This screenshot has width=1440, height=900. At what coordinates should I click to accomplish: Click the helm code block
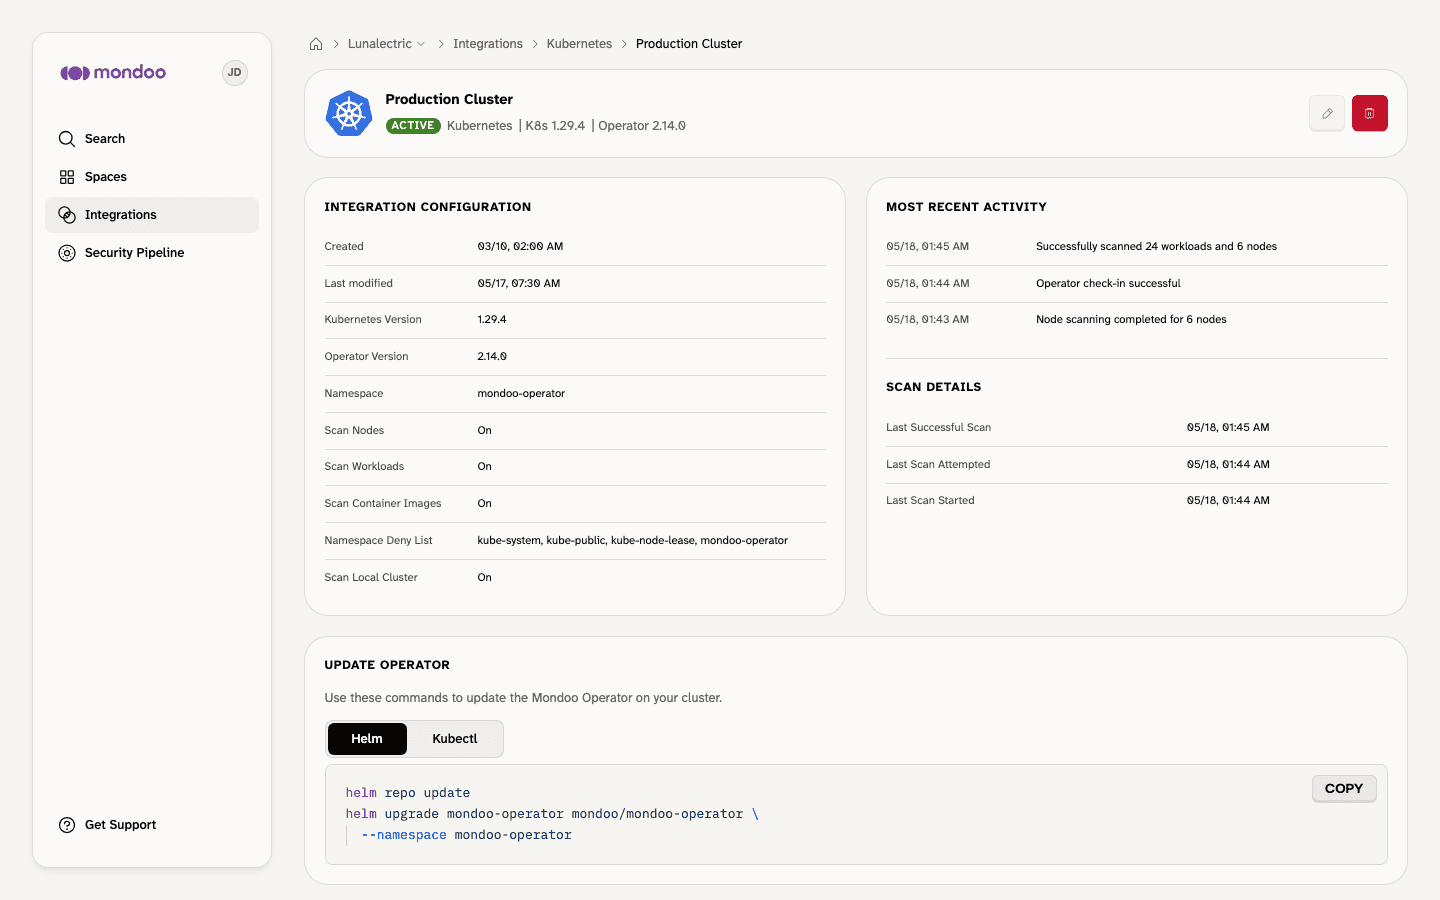(x=856, y=814)
